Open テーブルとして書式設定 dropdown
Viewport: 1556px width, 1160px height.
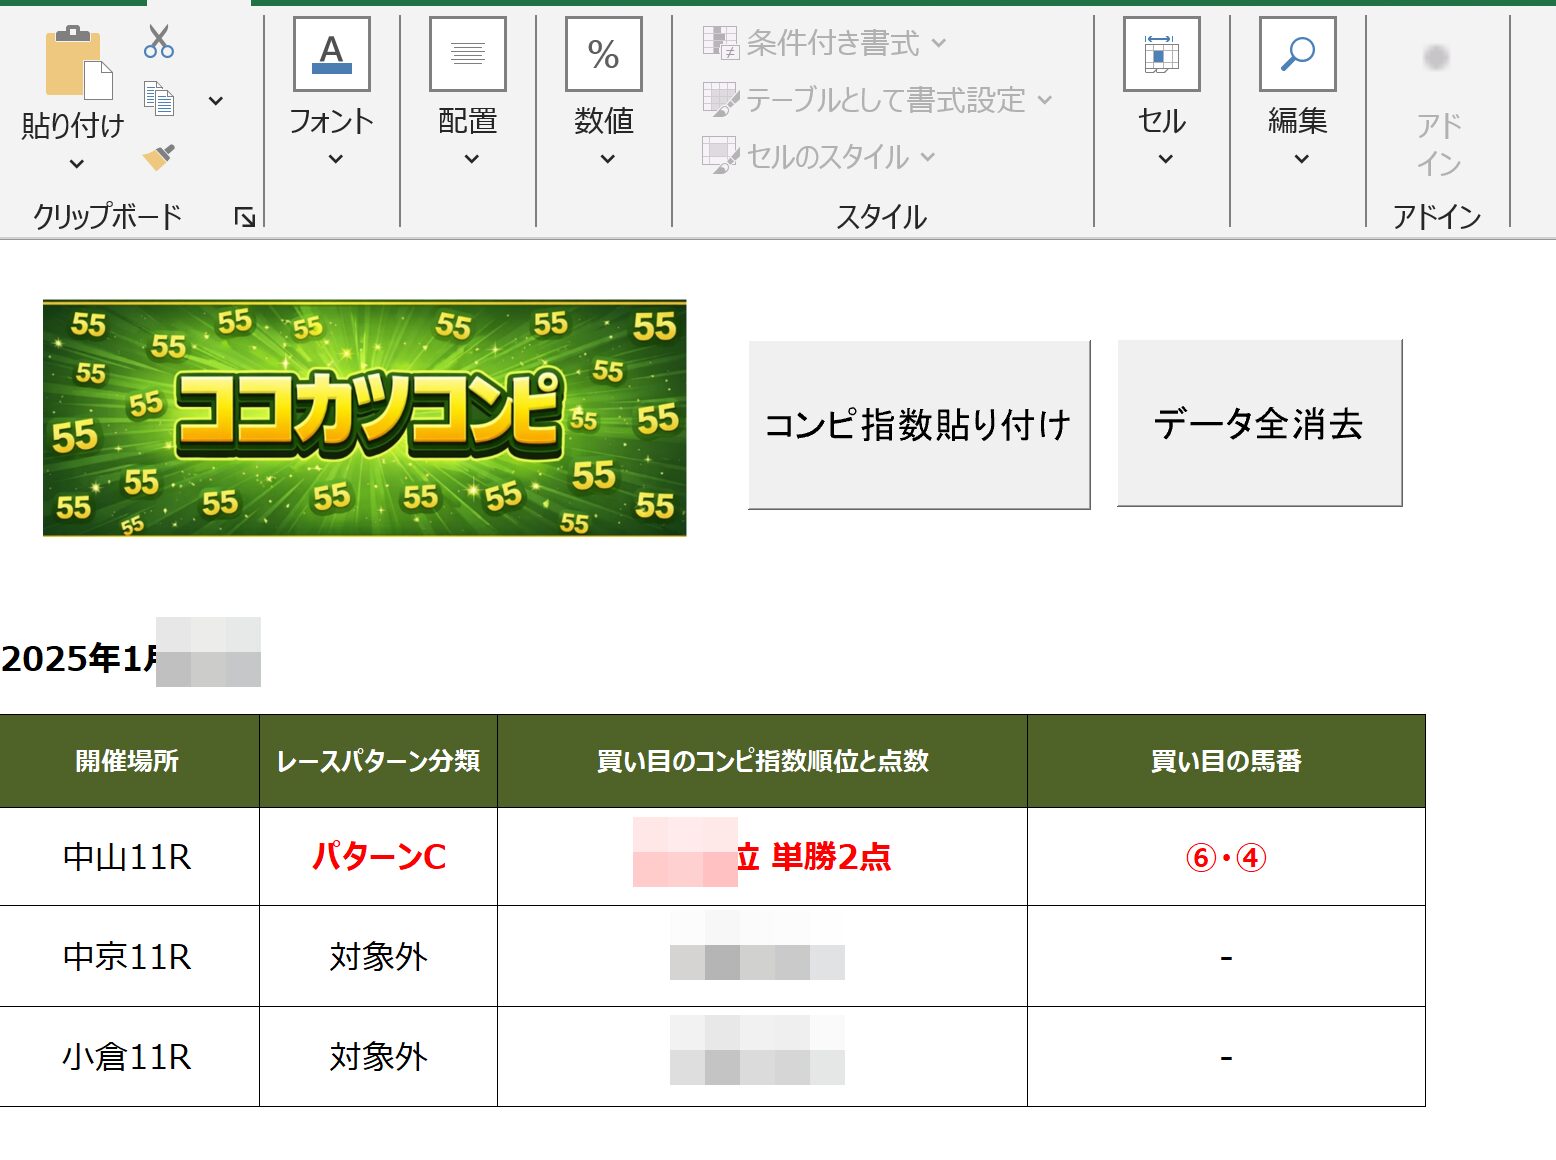coord(878,100)
